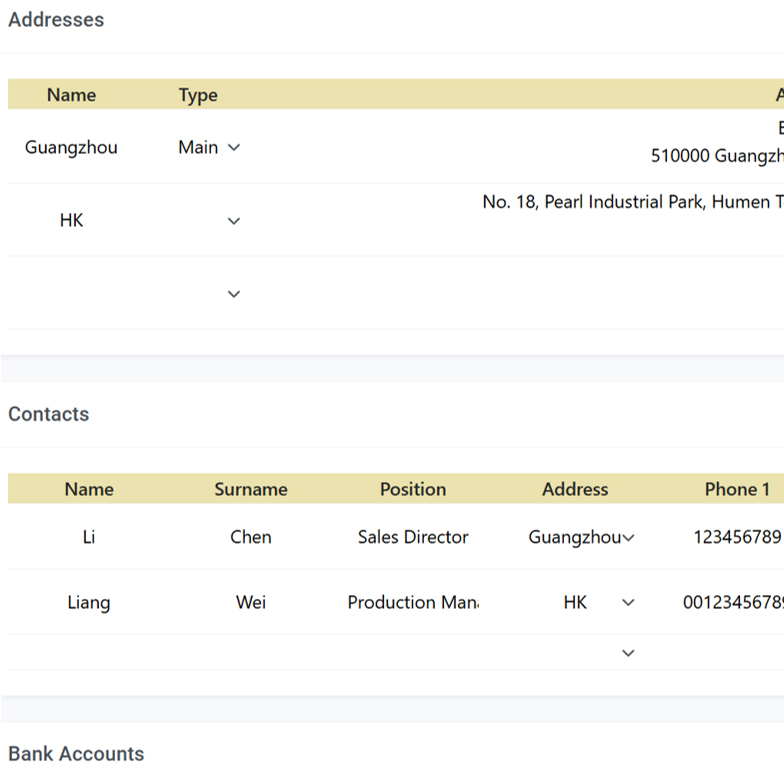Image resolution: width=784 pixels, height=778 pixels.
Task: Edit the Production Manager position field
Action: pyautogui.click(x=413, y=603)
